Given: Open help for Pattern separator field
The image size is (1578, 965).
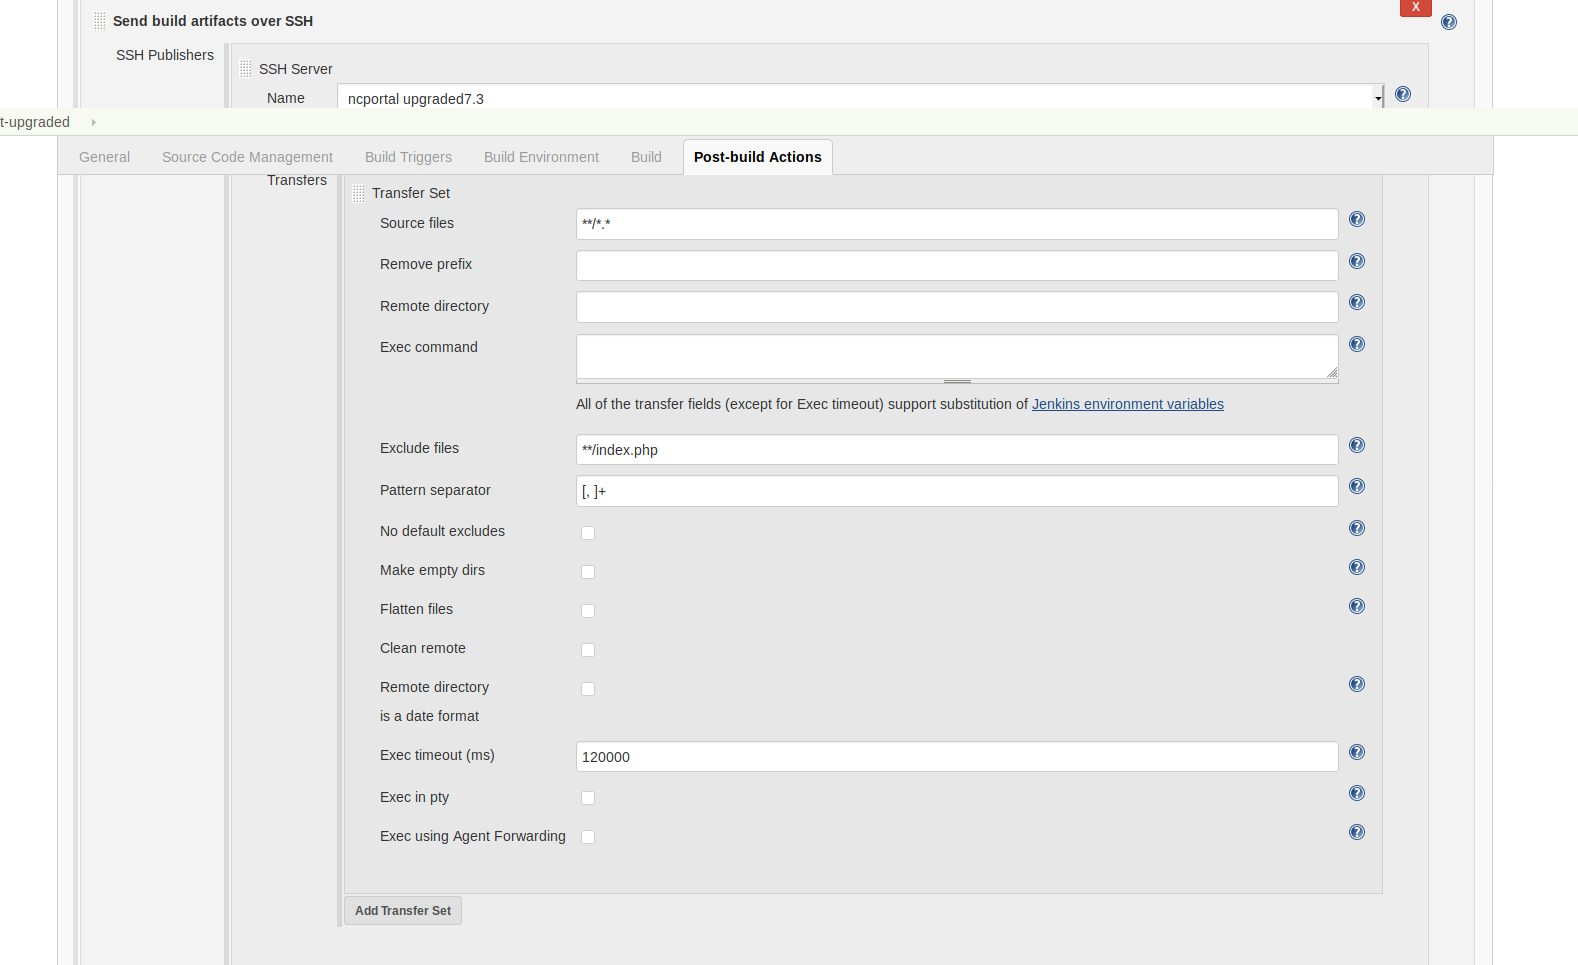Looking at the screenshot, I should [x=1357, y=487].
